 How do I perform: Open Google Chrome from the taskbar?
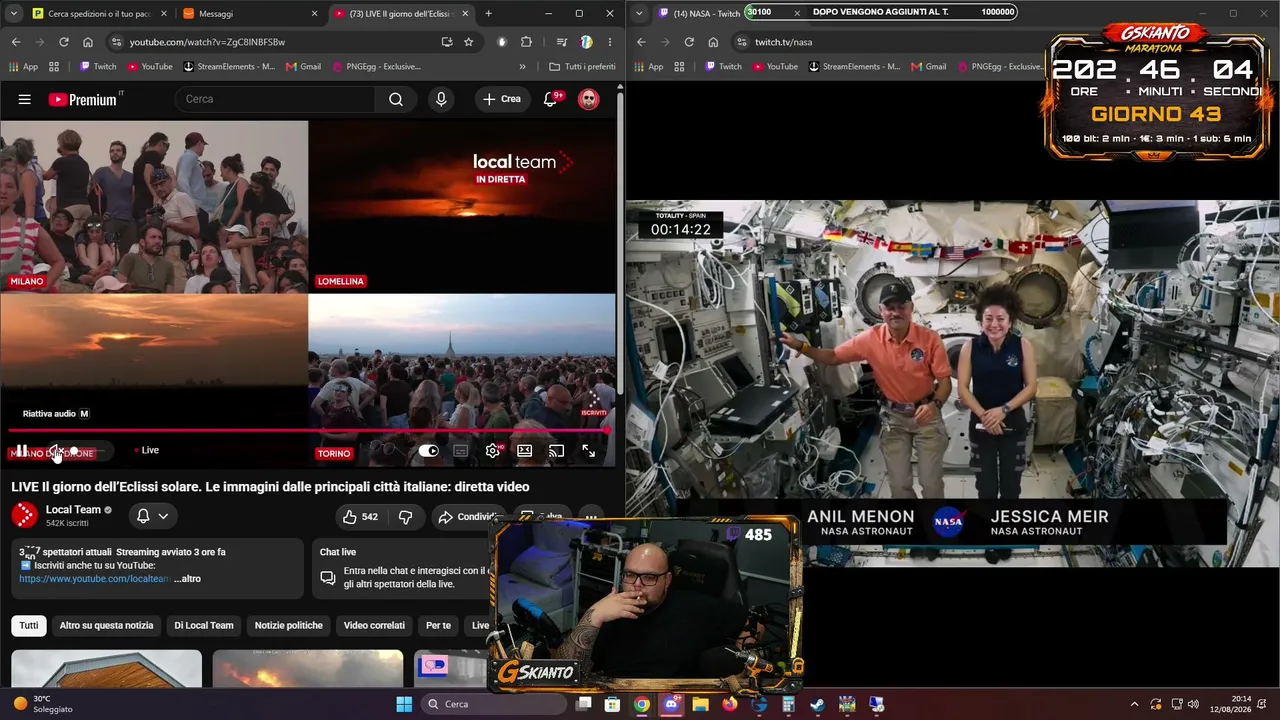[642, 704]
